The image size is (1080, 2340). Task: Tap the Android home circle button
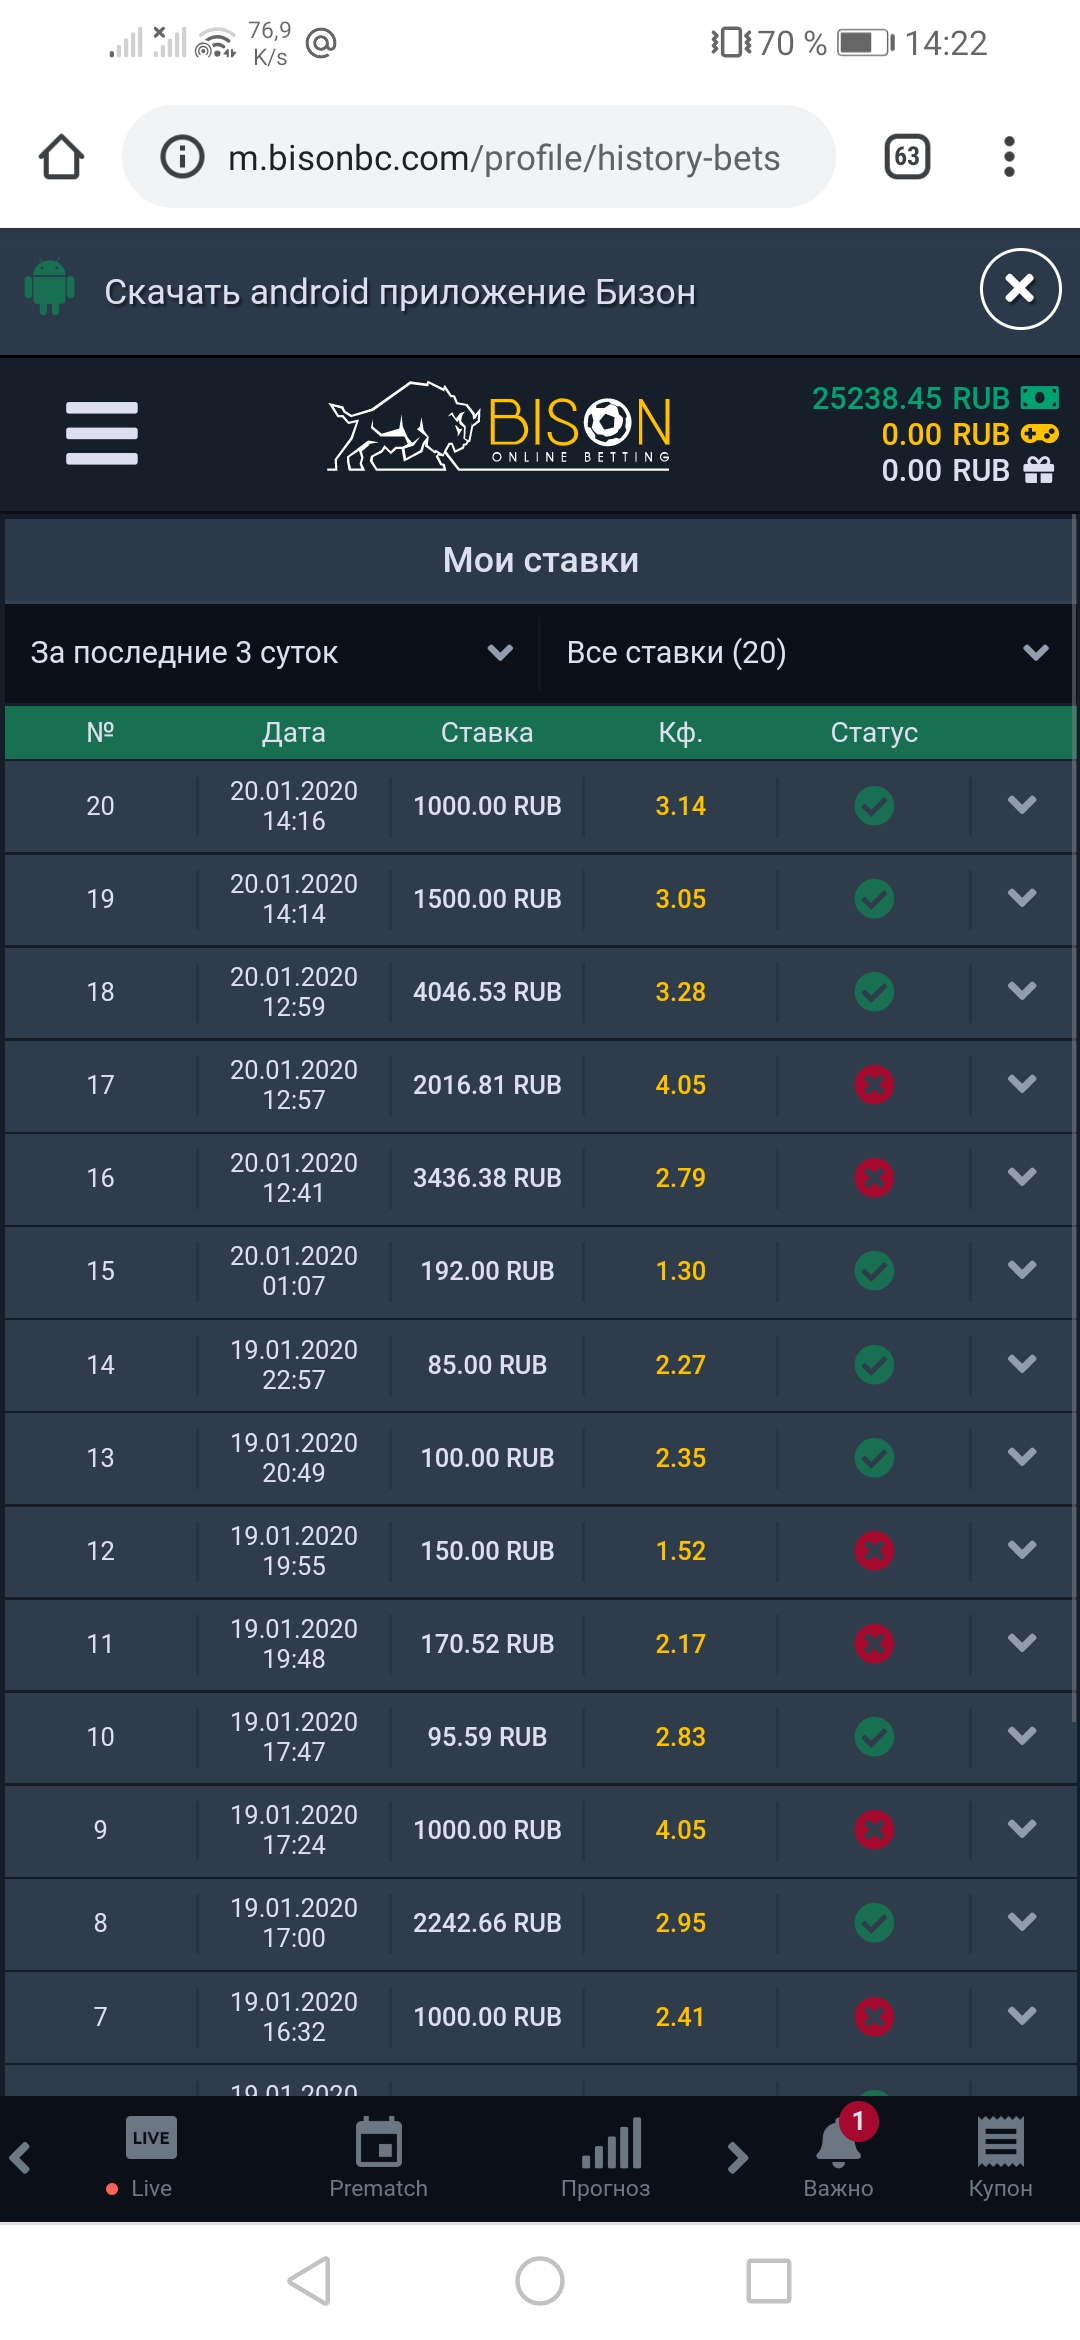coord(540,2281)
